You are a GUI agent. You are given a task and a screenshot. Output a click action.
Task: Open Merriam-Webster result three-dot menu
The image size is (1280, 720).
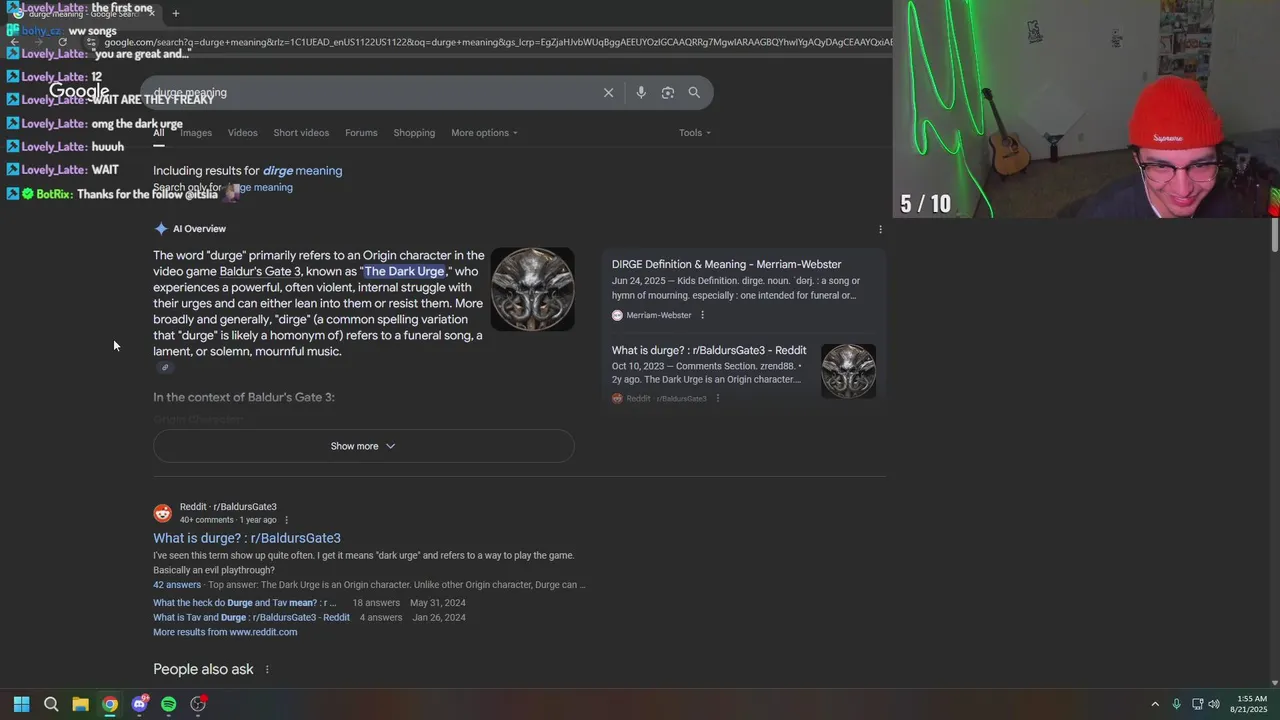click(x=702, y=315)
